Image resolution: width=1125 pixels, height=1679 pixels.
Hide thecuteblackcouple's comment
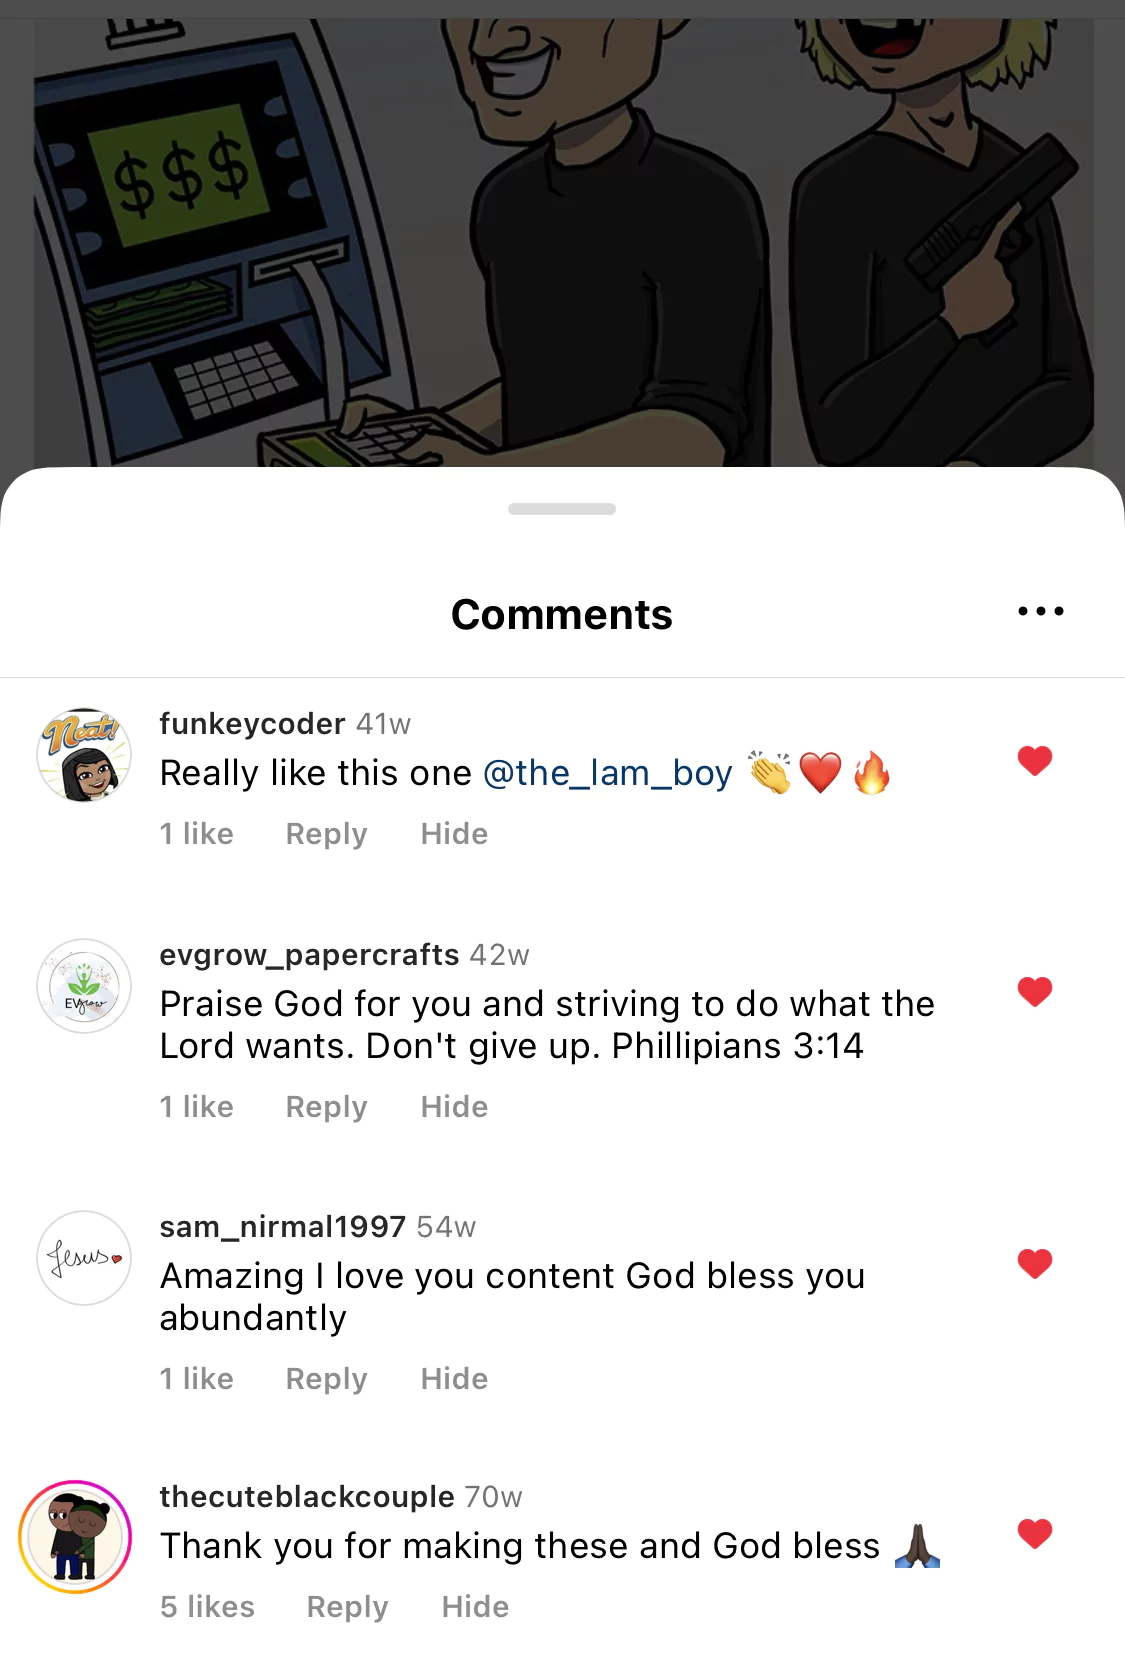[x=475, y=1607]
